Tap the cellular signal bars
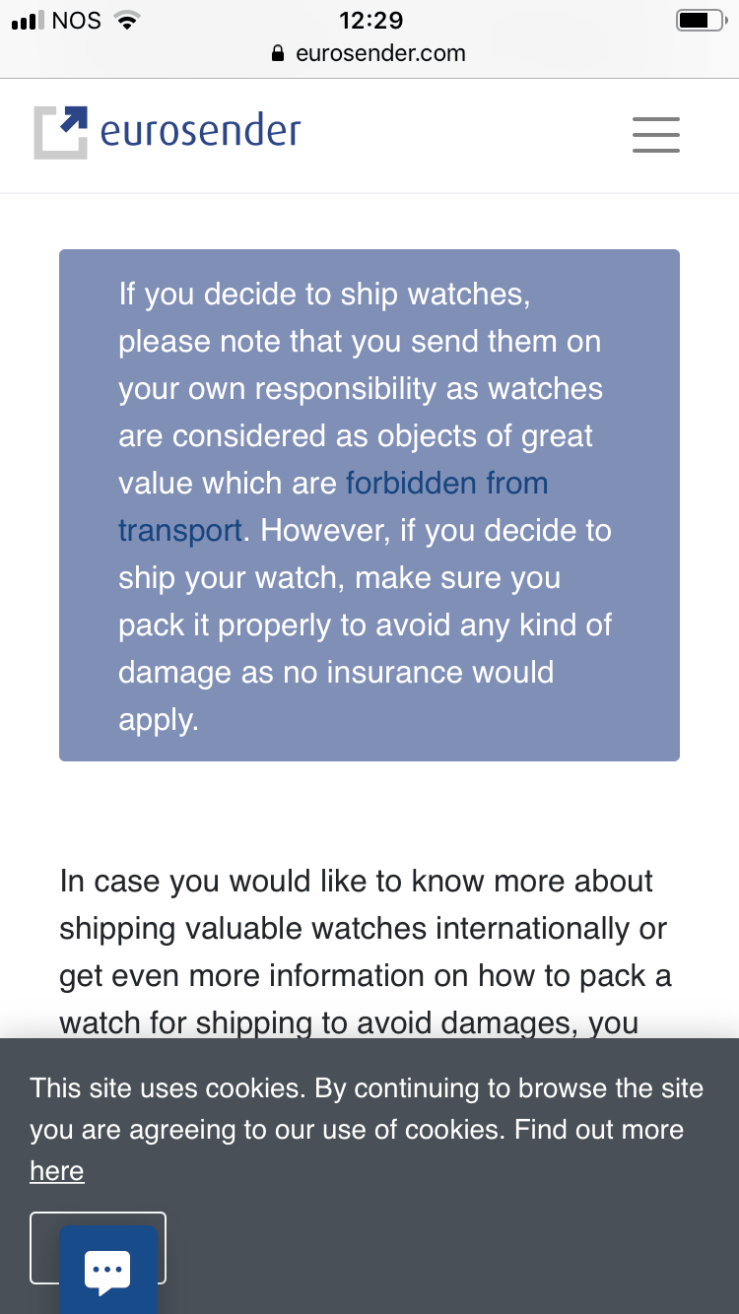The image size is (739, 1314). [x=26, y=20]
